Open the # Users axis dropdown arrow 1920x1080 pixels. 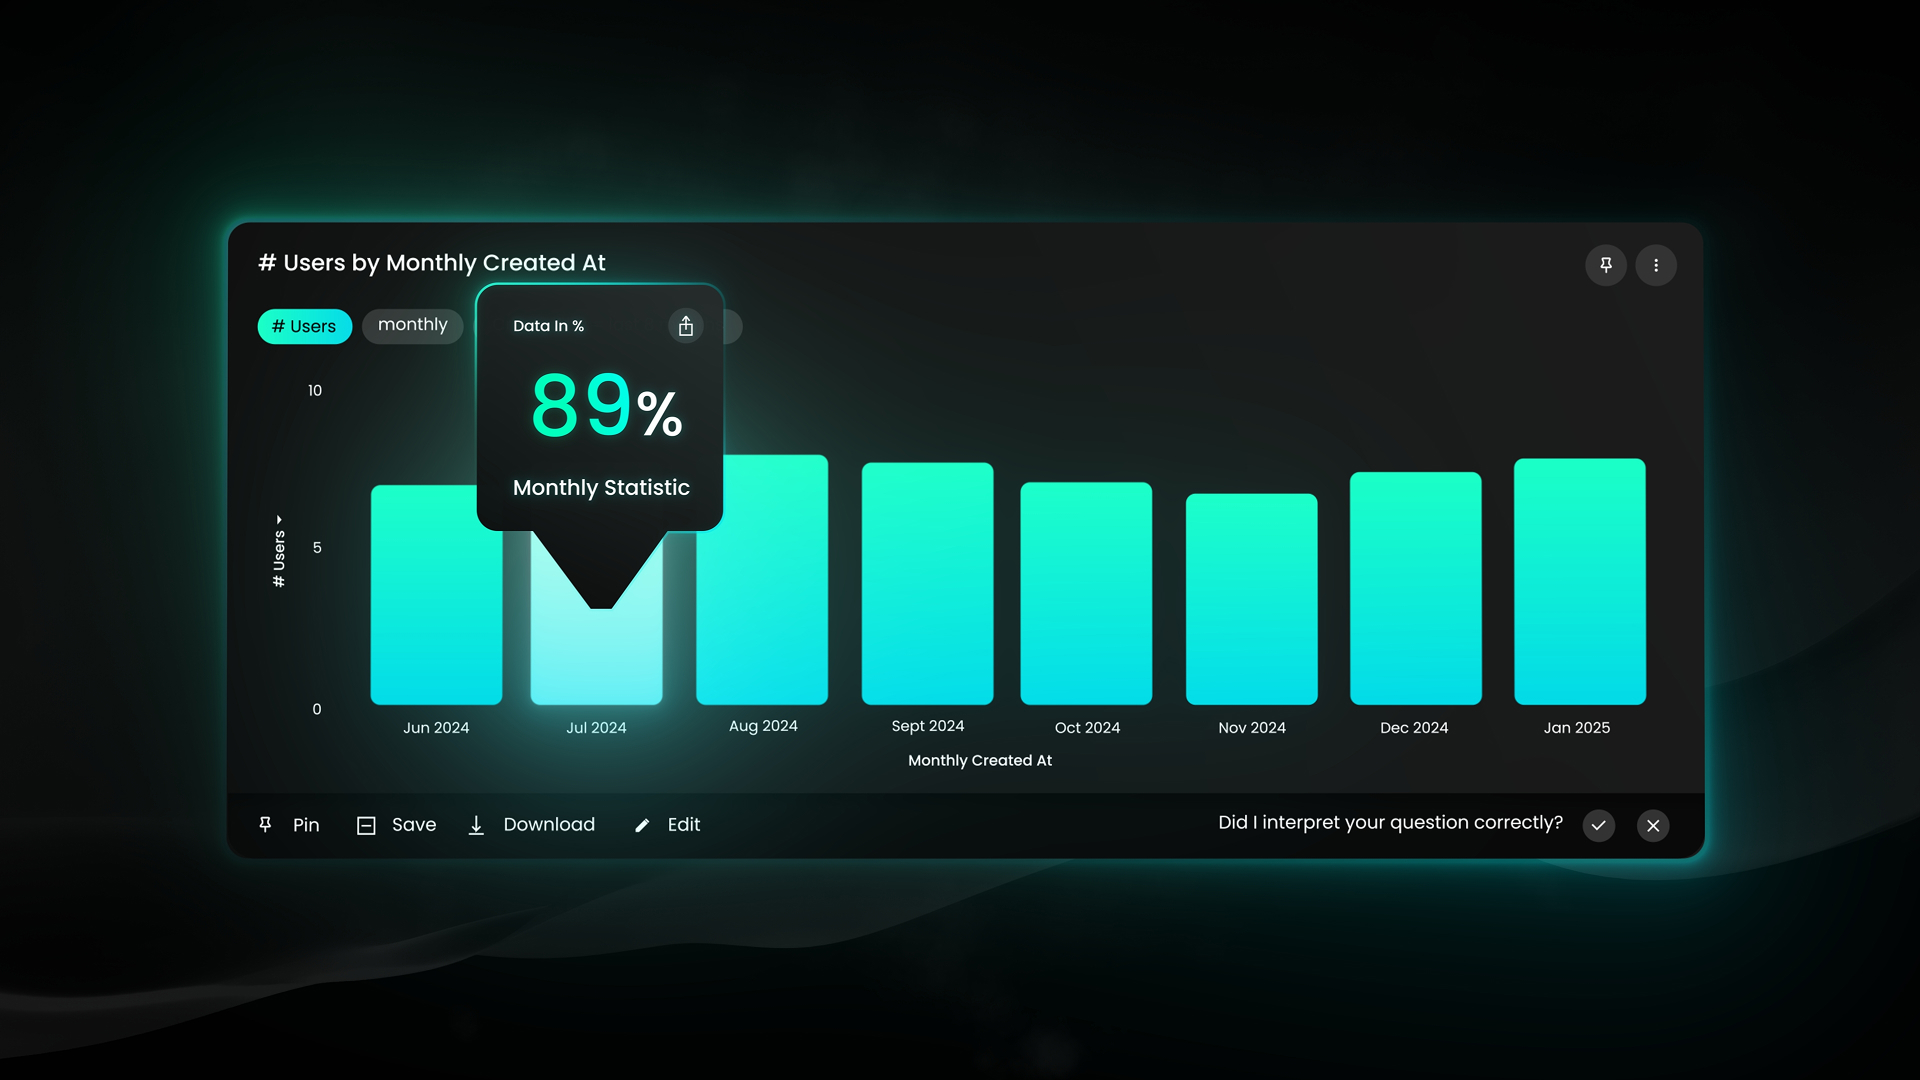click(x=279, y=520)
